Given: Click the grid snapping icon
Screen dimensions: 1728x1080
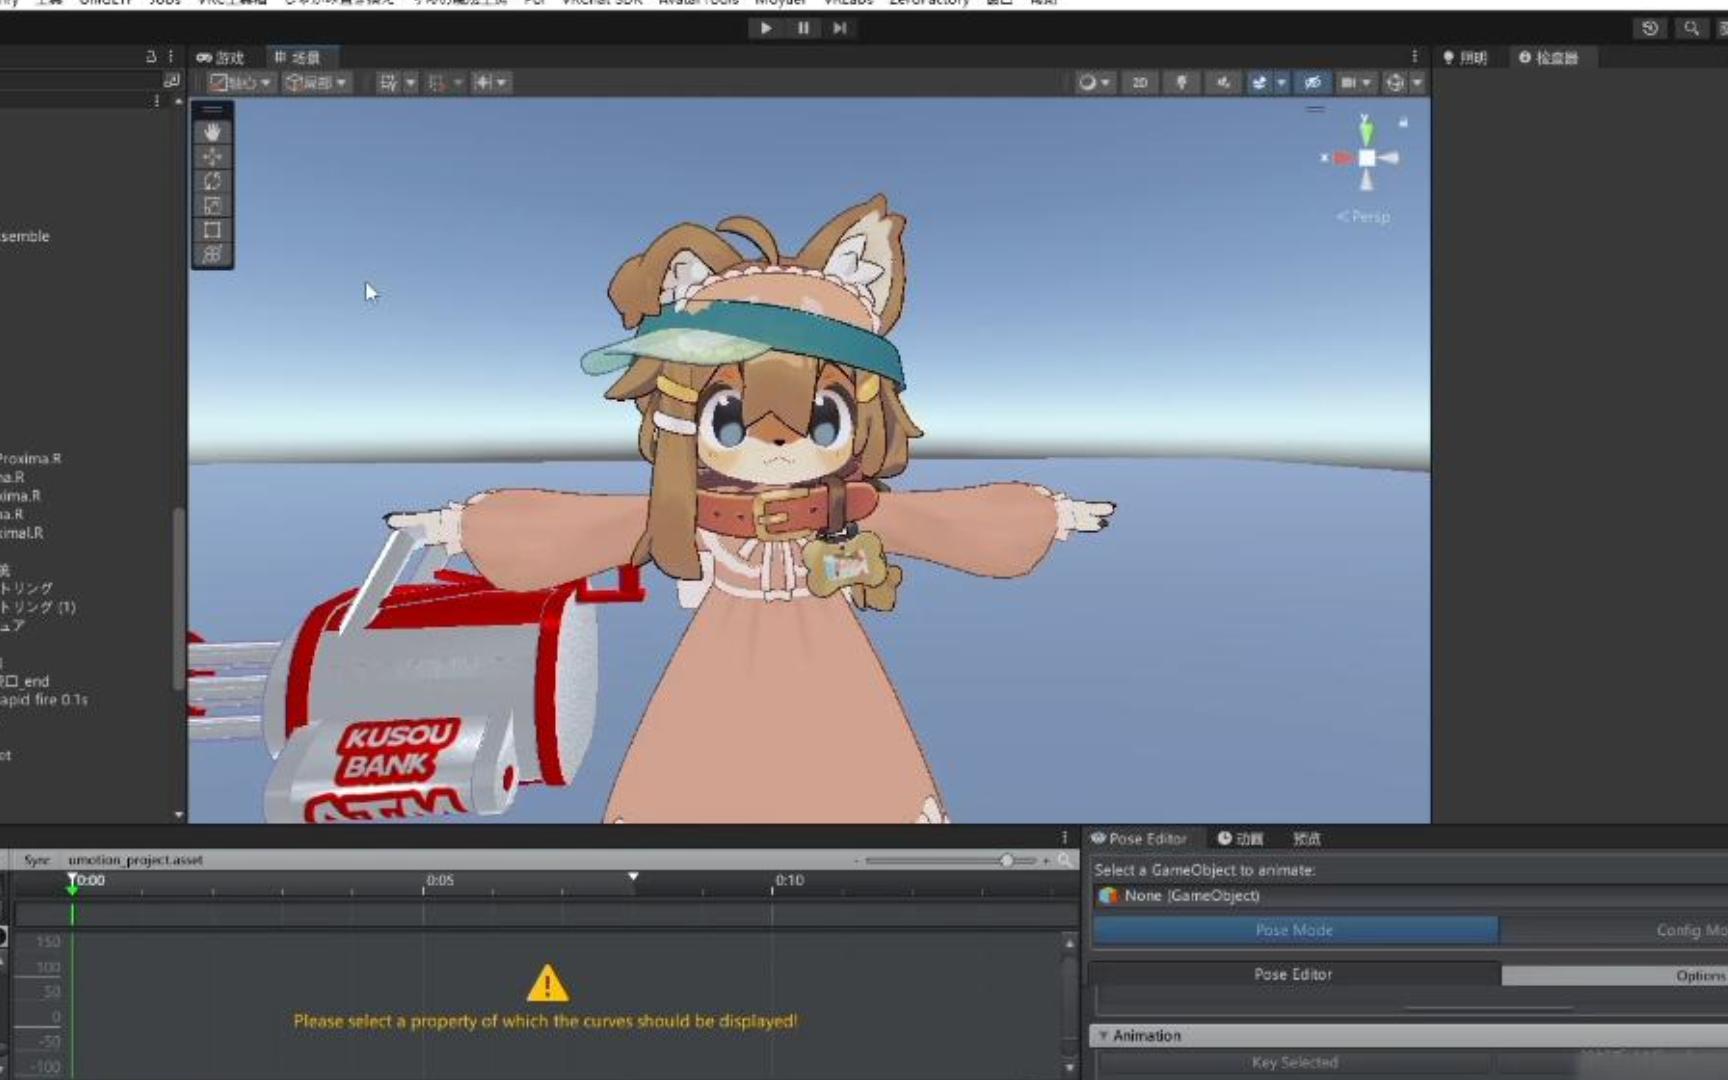Looking at the screenshot, I should click(x=437, y=83).
